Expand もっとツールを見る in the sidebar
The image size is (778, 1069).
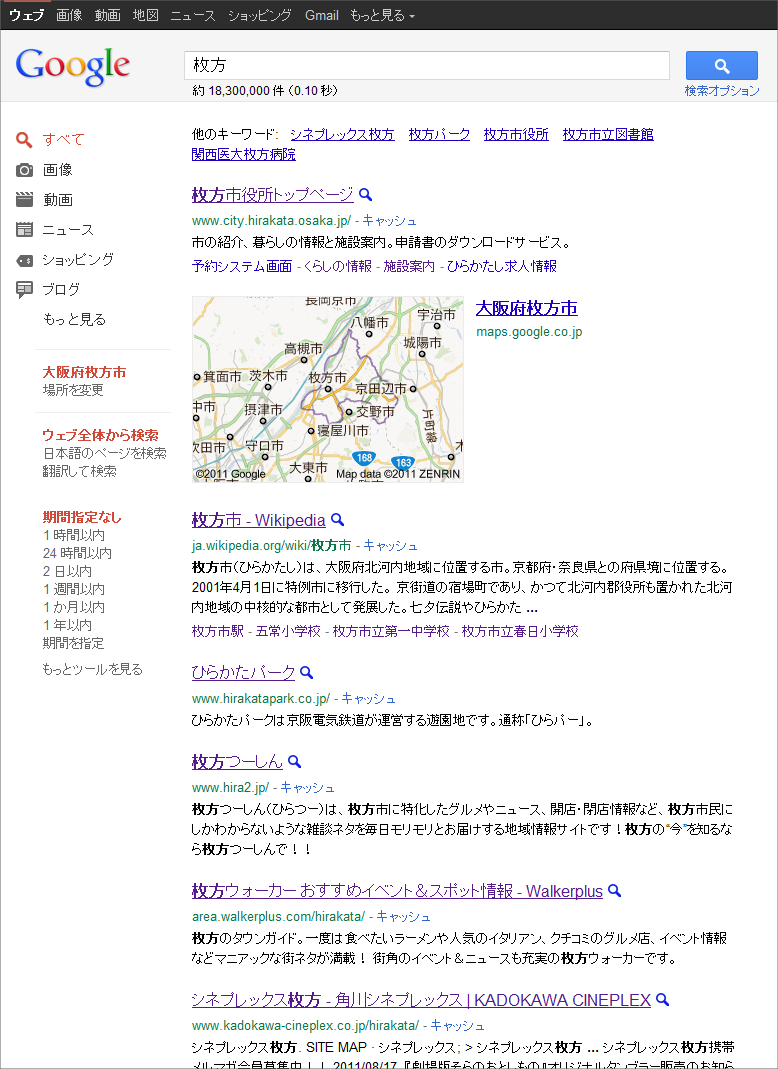tap(92, 670)
